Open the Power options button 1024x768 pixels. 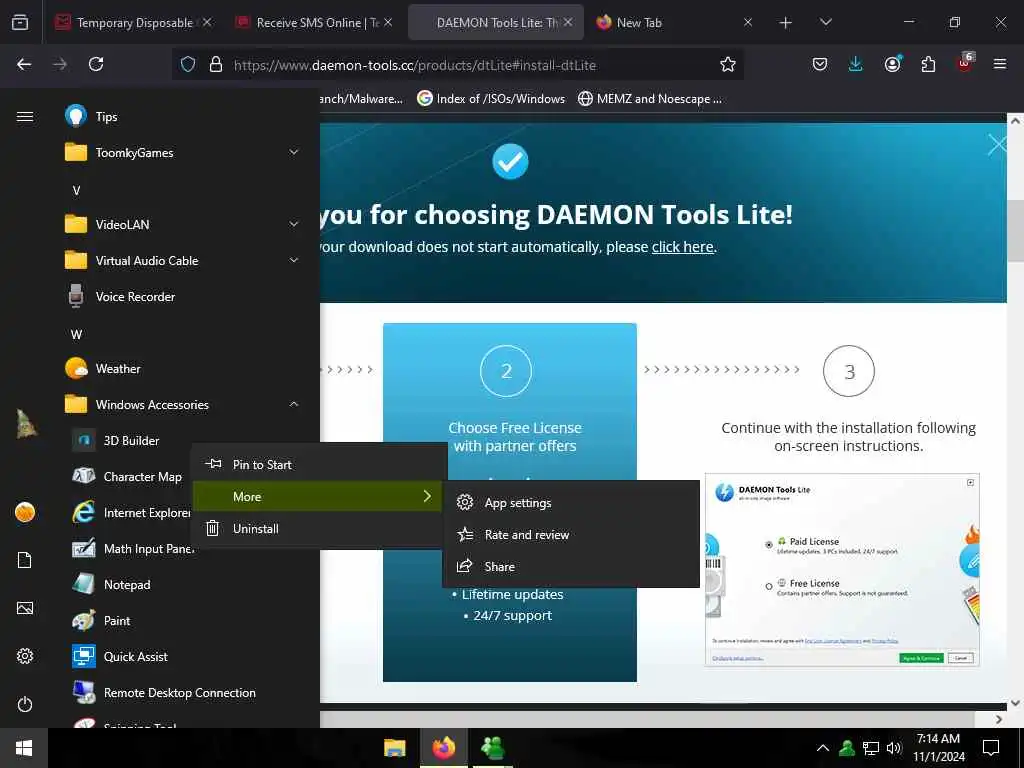pyautogui.click(x=25, y=705)
